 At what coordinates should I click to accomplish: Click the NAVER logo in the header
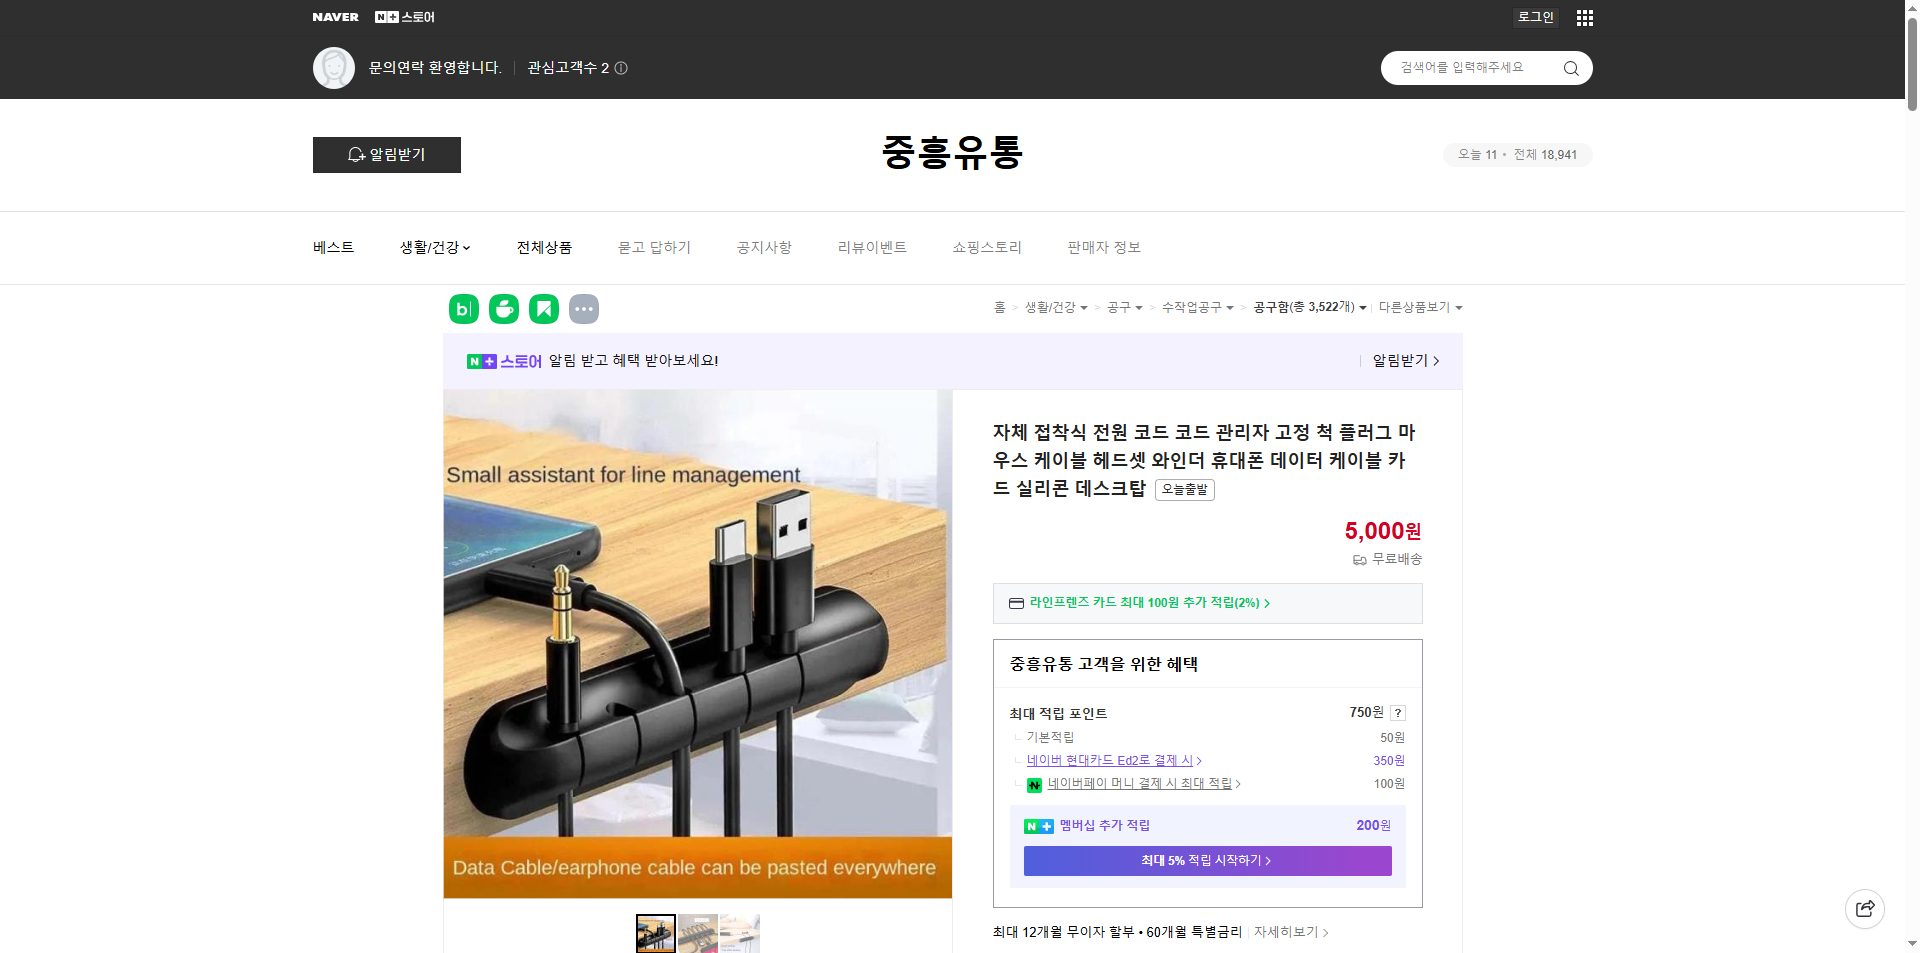(x=335, y=17)
